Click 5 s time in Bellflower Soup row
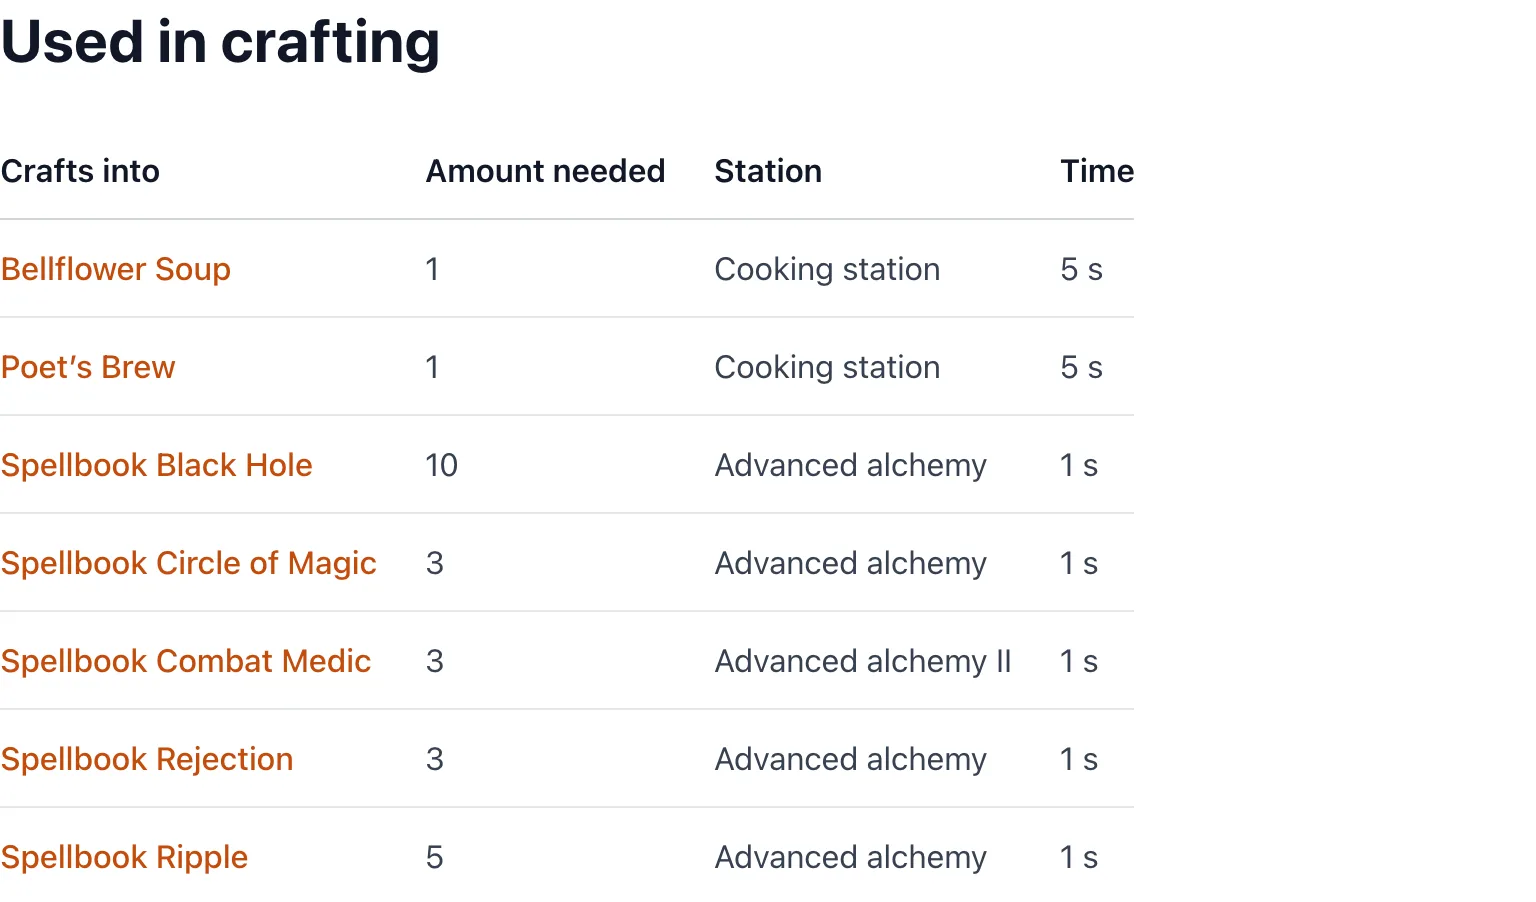 pyautogui.click(x=1081, y=269)
